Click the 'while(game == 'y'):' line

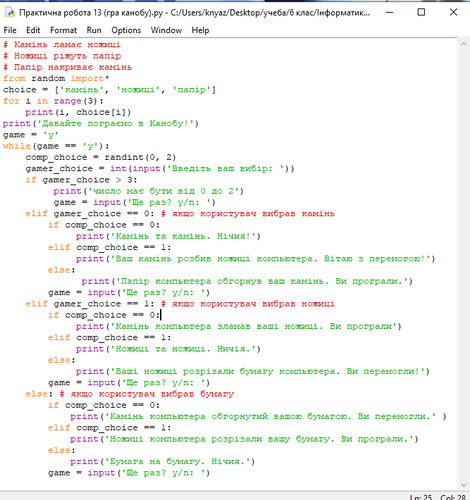[x=56, y=146]
